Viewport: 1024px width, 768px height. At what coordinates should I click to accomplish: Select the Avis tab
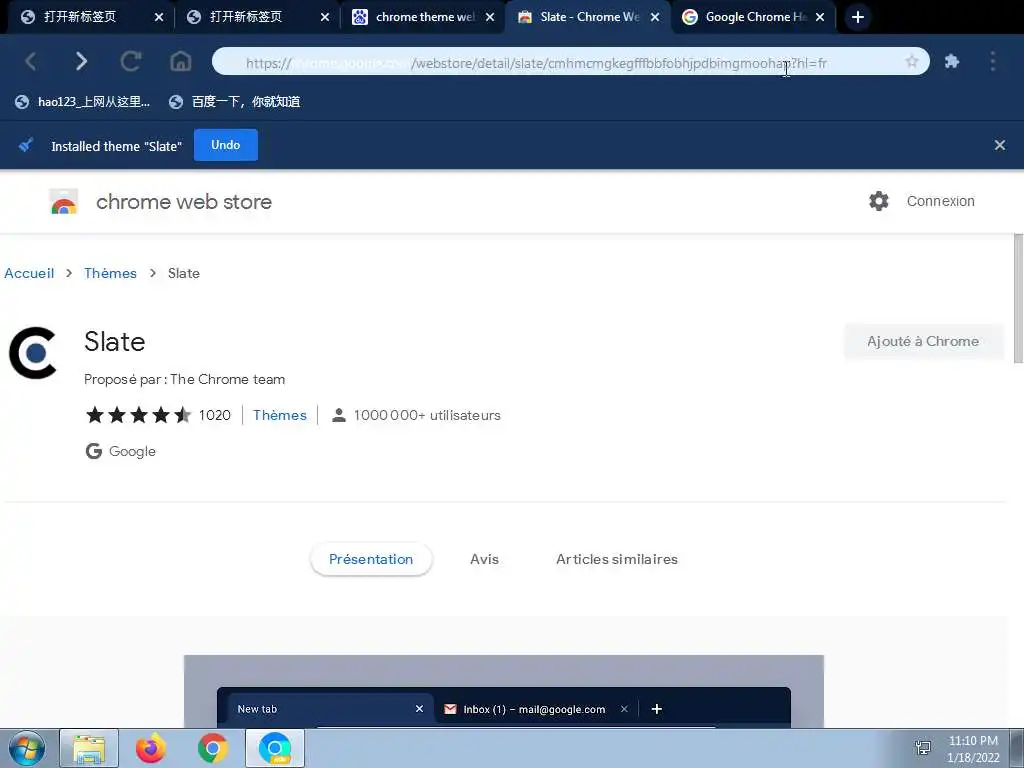(x=485, y=559)
